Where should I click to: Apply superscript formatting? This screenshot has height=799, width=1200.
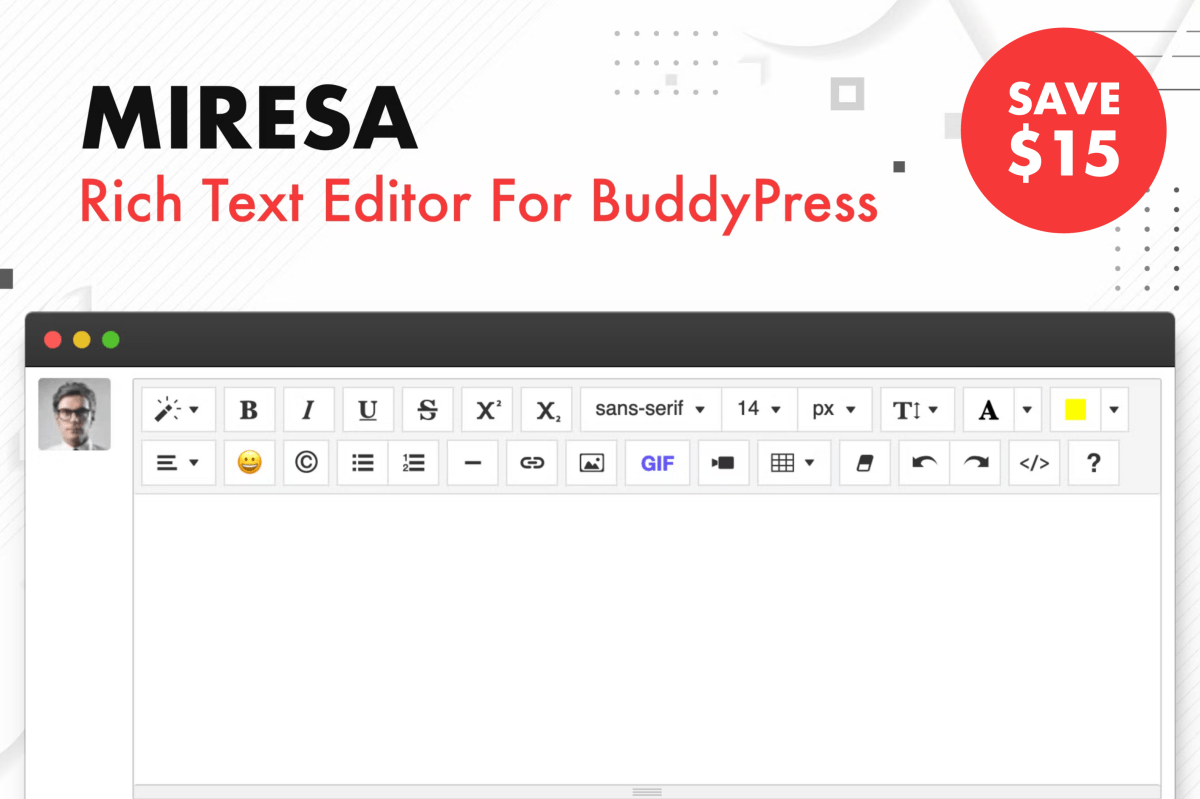tap(487, 410)
